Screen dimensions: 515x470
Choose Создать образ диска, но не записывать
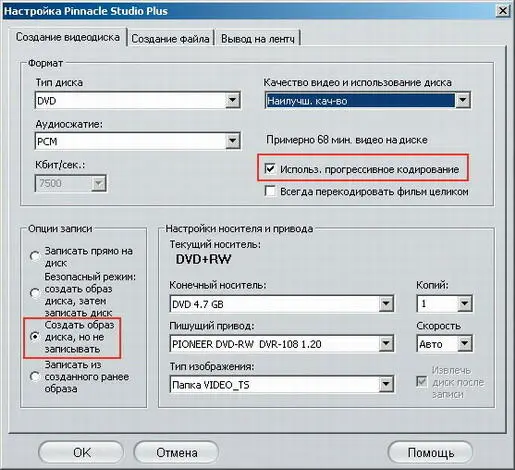tap(35, 337)
